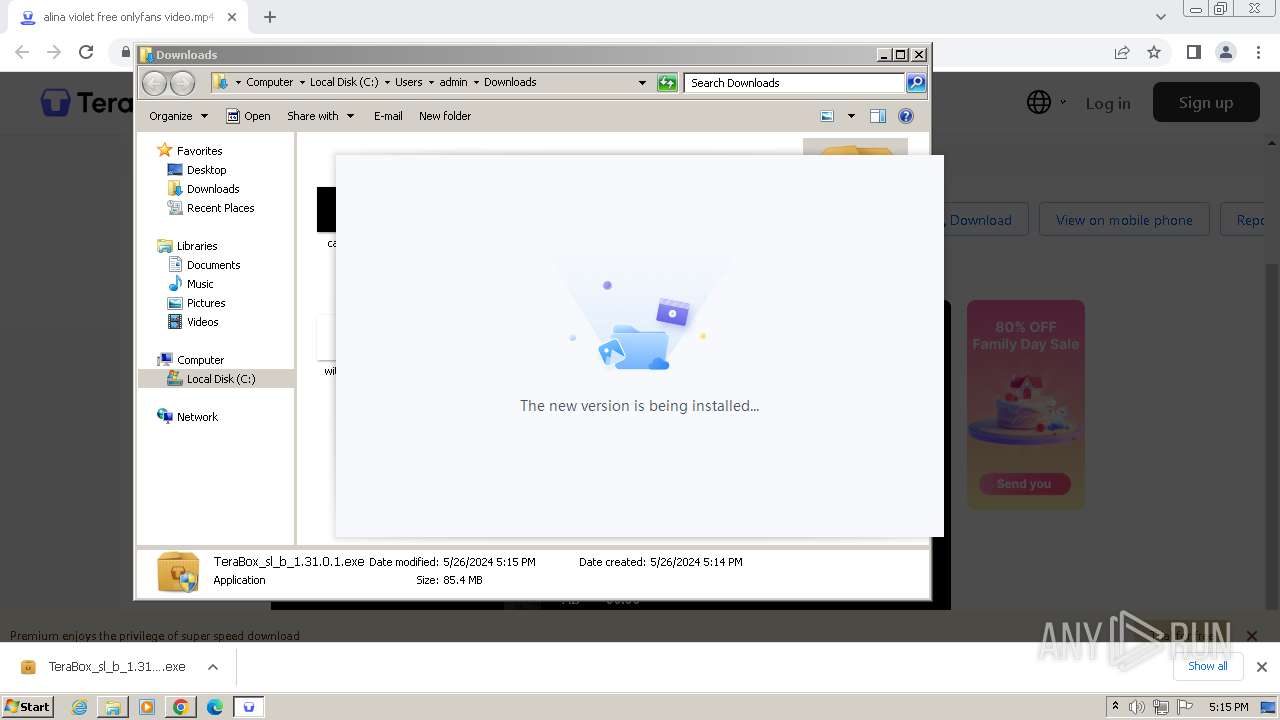
Task: Click the Sign up button
Action: coord(1206,102)
